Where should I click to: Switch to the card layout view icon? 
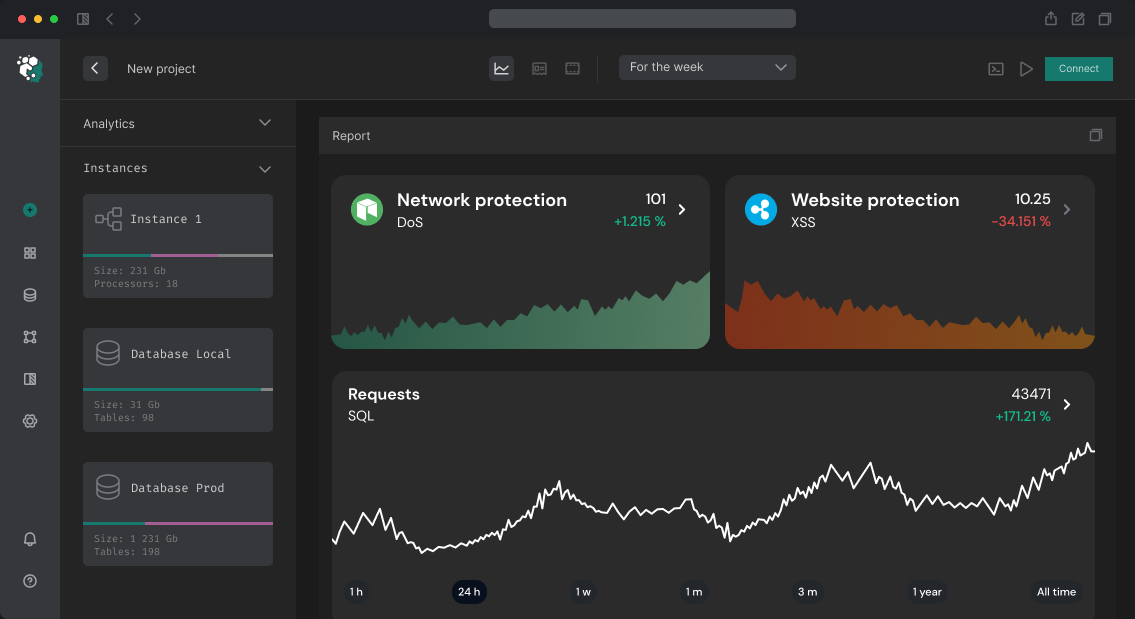tap(539, 69)
